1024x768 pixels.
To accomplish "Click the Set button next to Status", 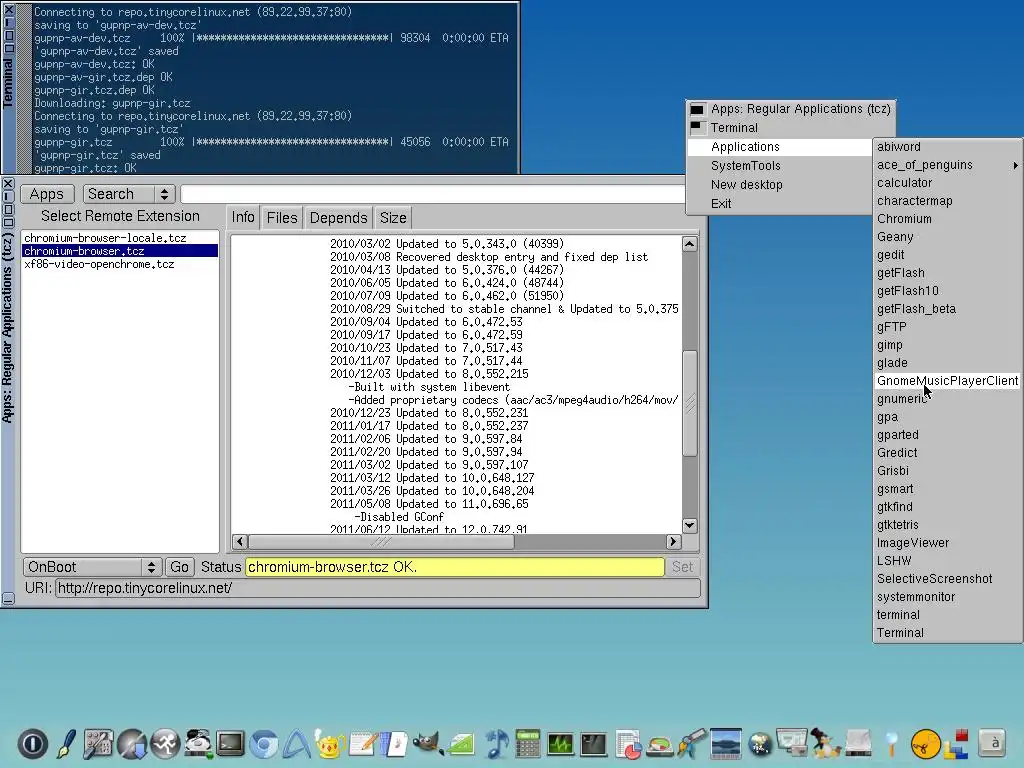I will click(x=682, y=567).
